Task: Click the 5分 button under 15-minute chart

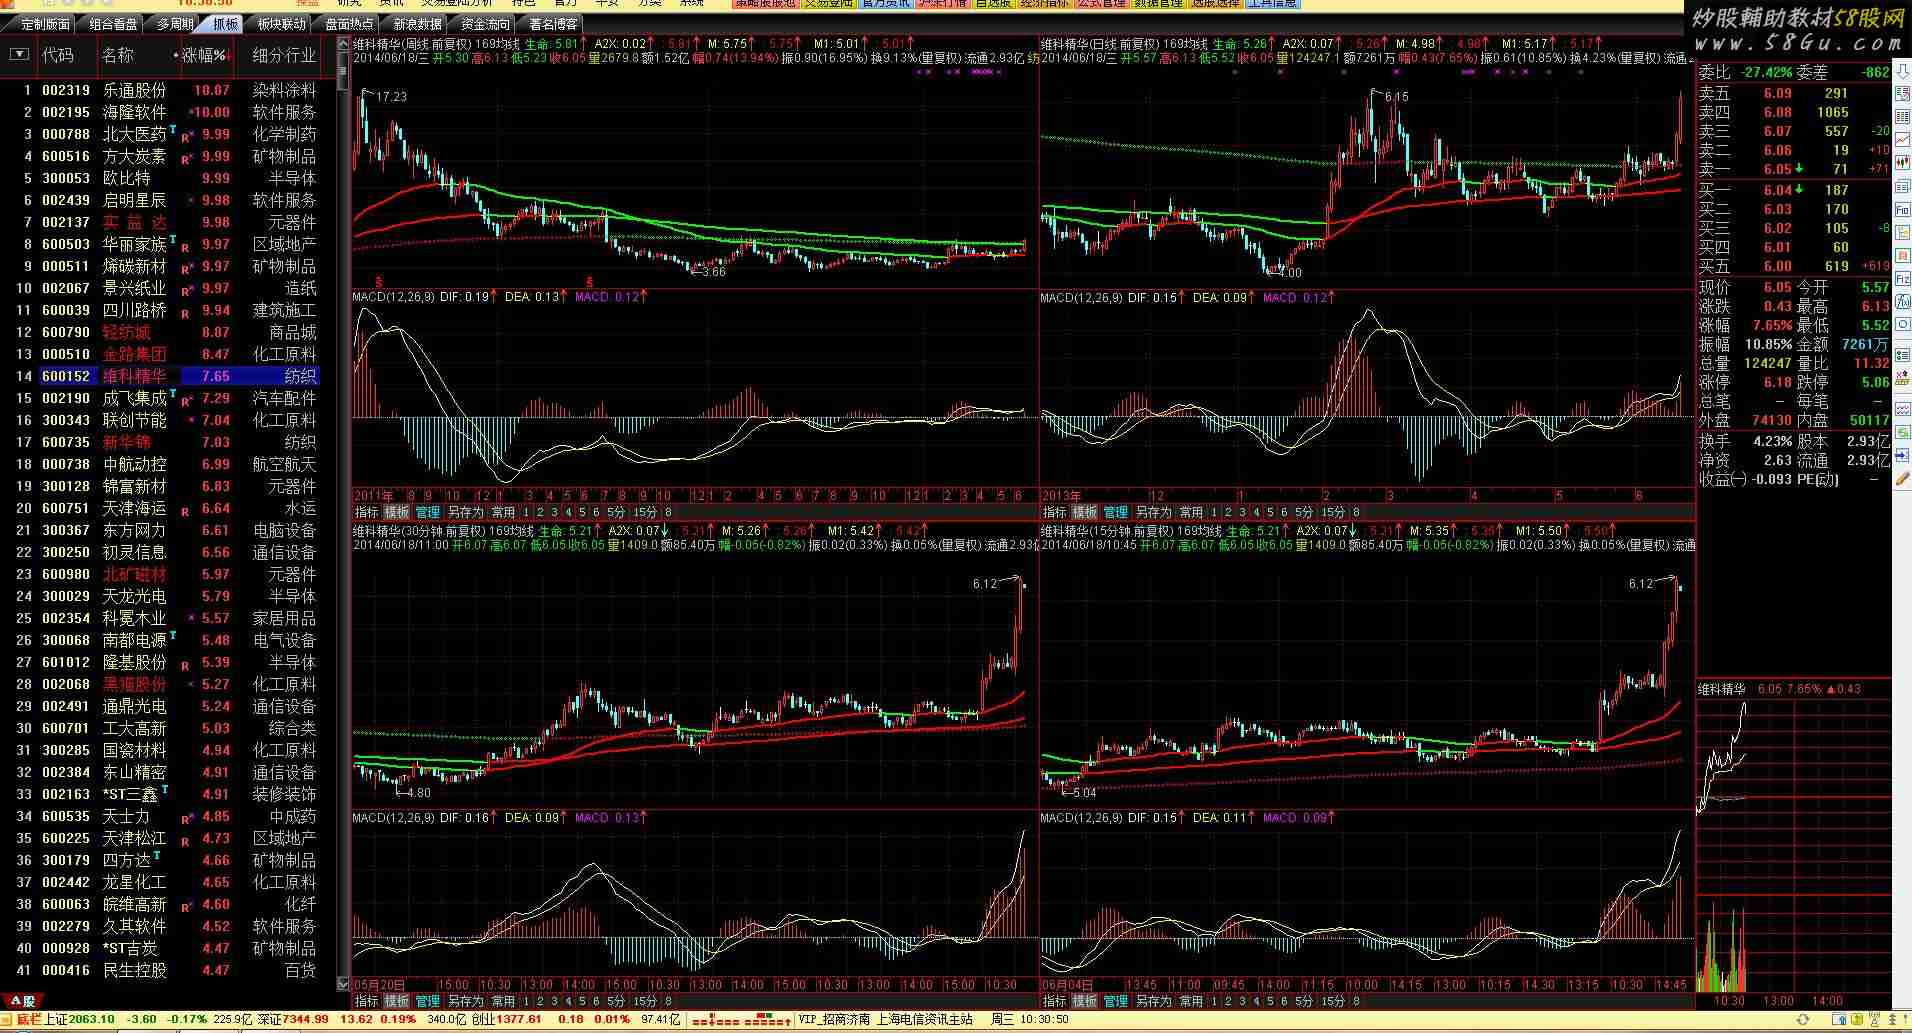Action: pyautogui.click(x=1304, y=1000)
